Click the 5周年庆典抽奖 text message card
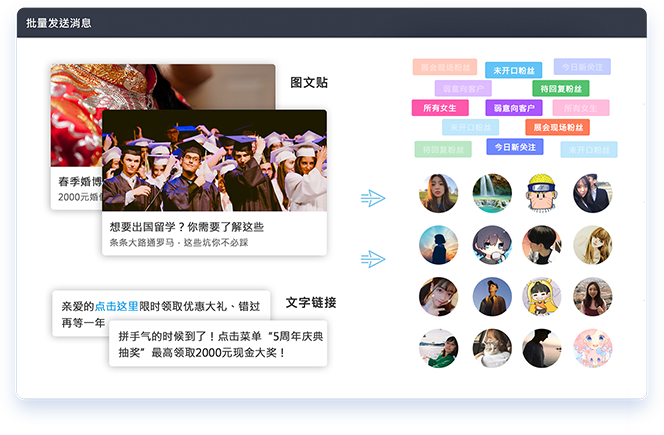The width and height of the screenshot is (664, 435). coord(218,343)
